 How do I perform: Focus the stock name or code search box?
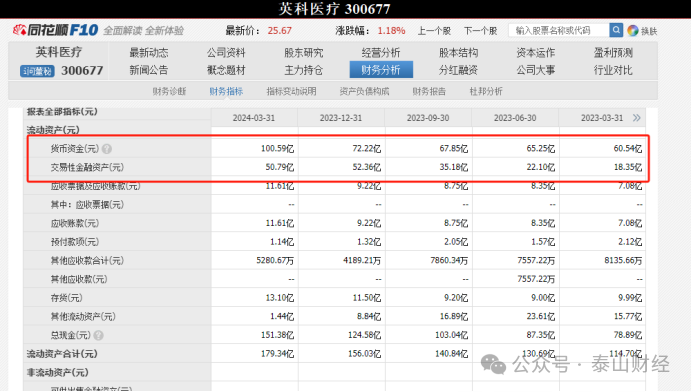click(x=559, y=30)
